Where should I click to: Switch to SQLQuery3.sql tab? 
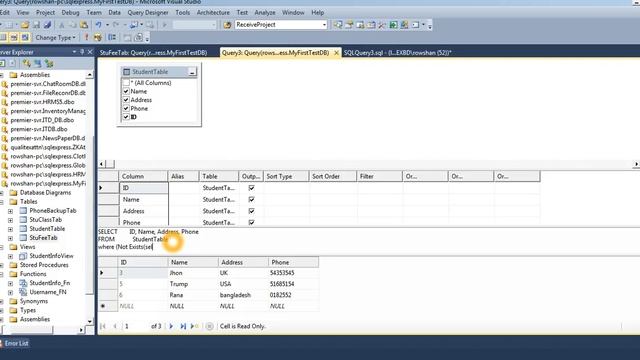397,53
